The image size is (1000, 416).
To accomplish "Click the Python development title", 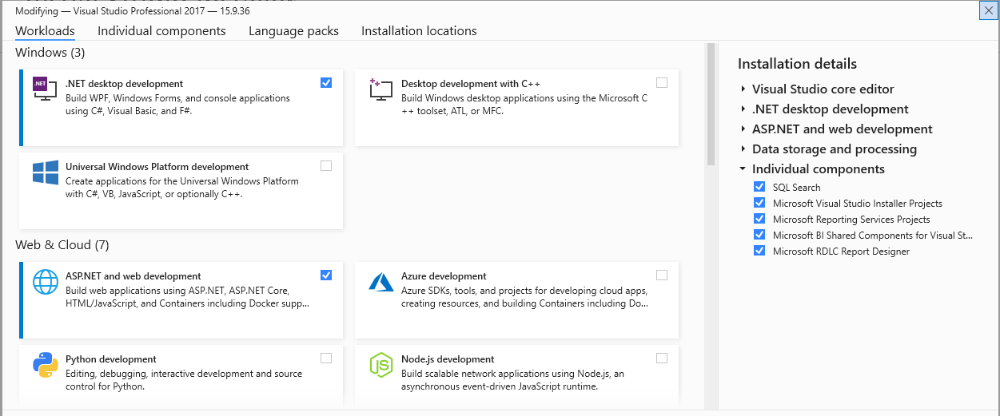I will point(111,359).
